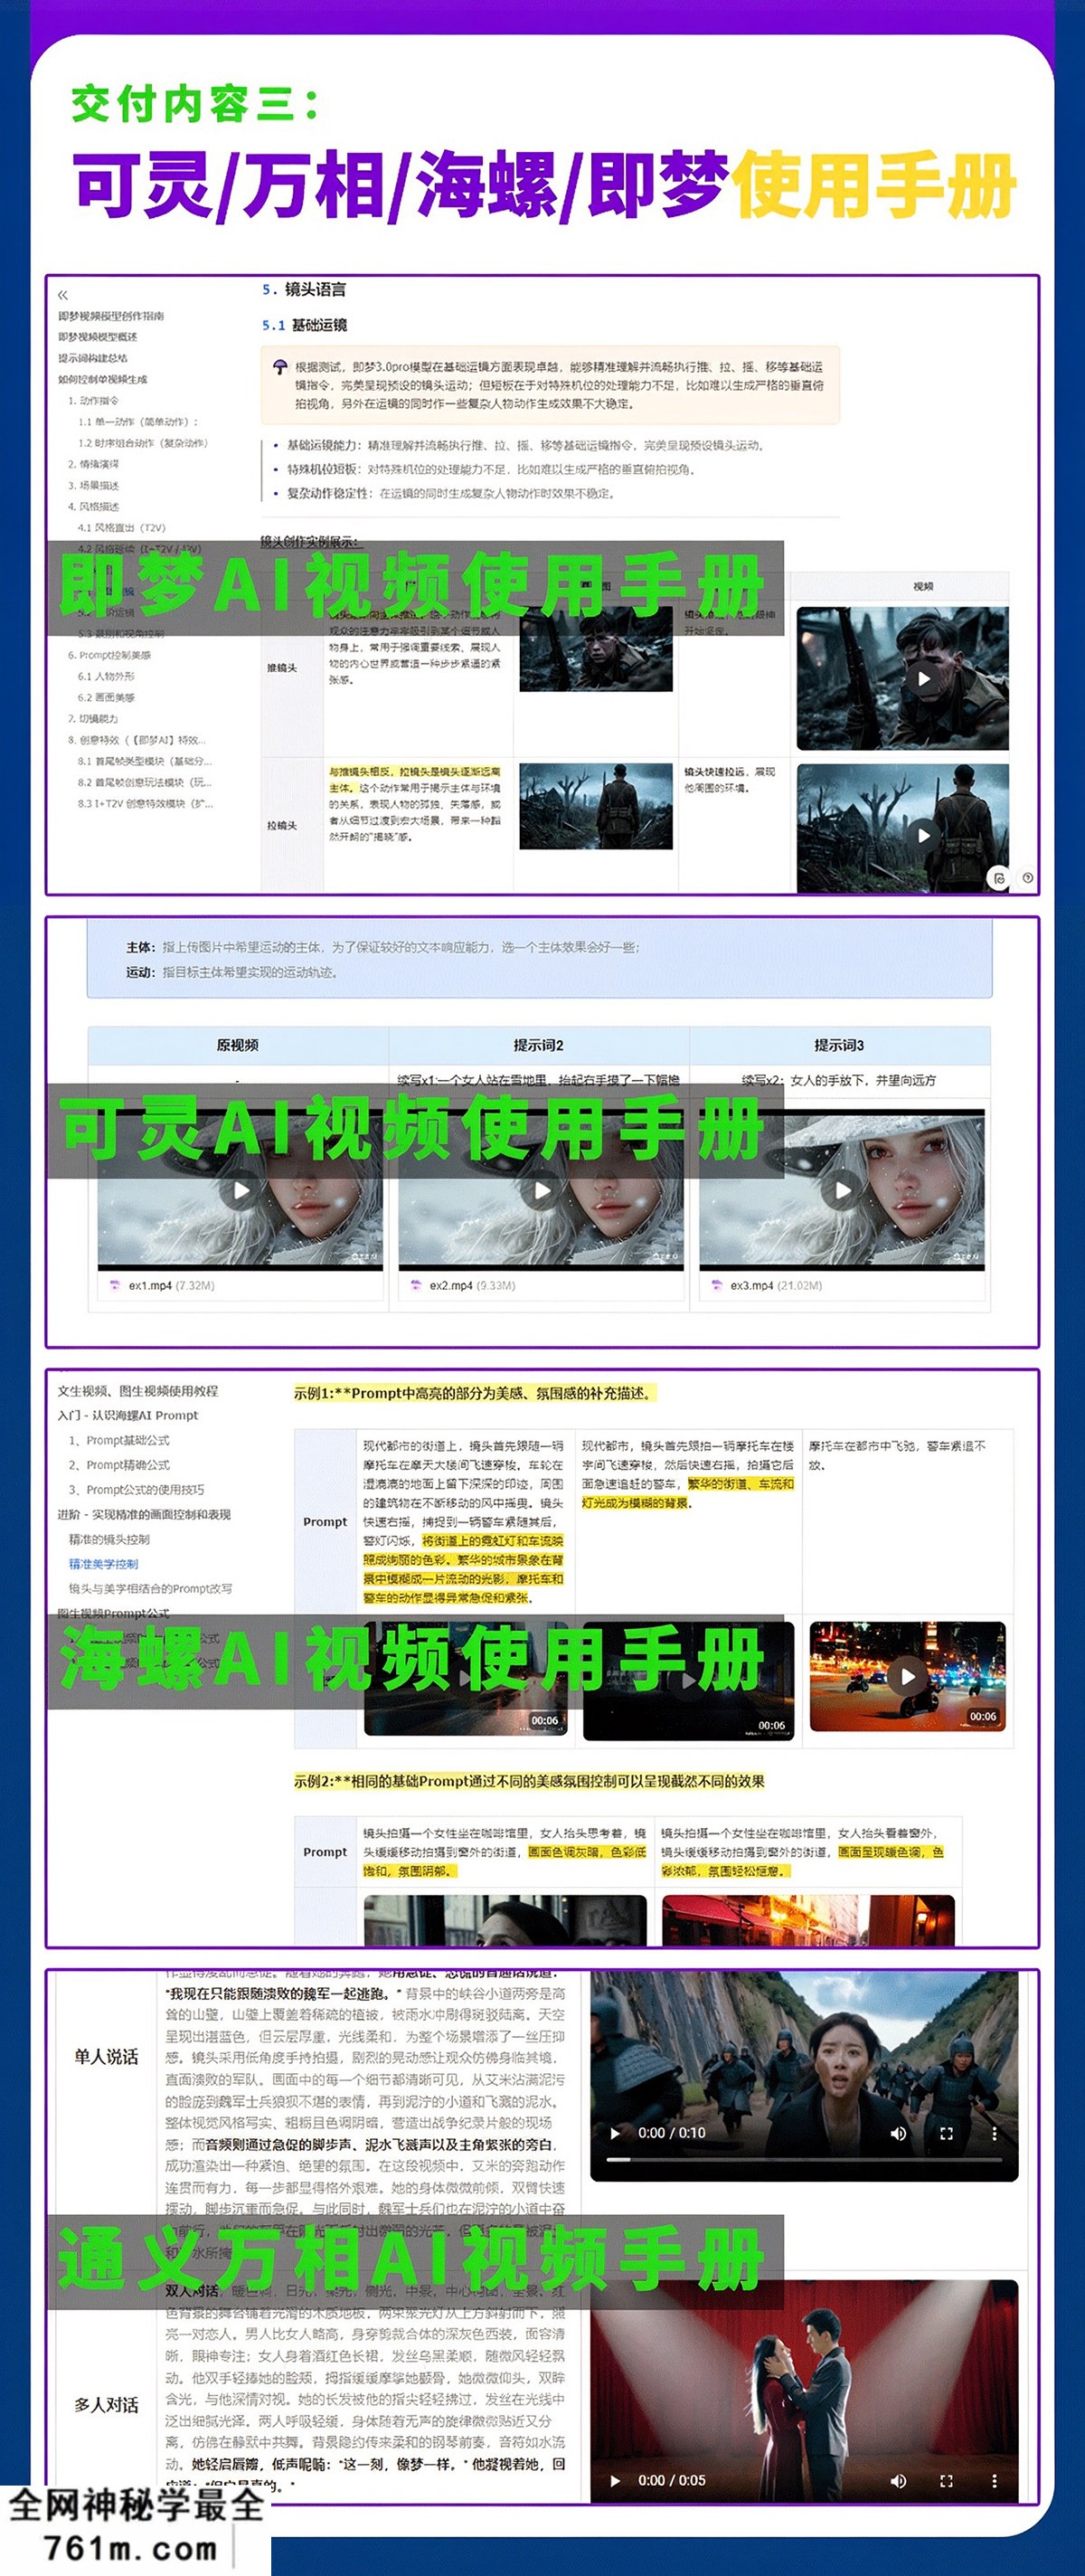Open '8.3 I+T2V 创意特效模块' entry
The height and width of the screenshot is (2576, 1085).
pyautogui.click(x=145, y=803)
